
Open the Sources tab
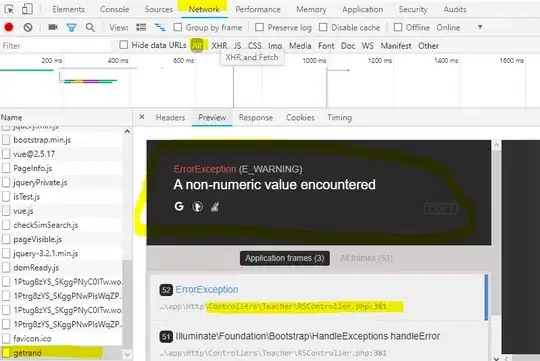point(159,9)
